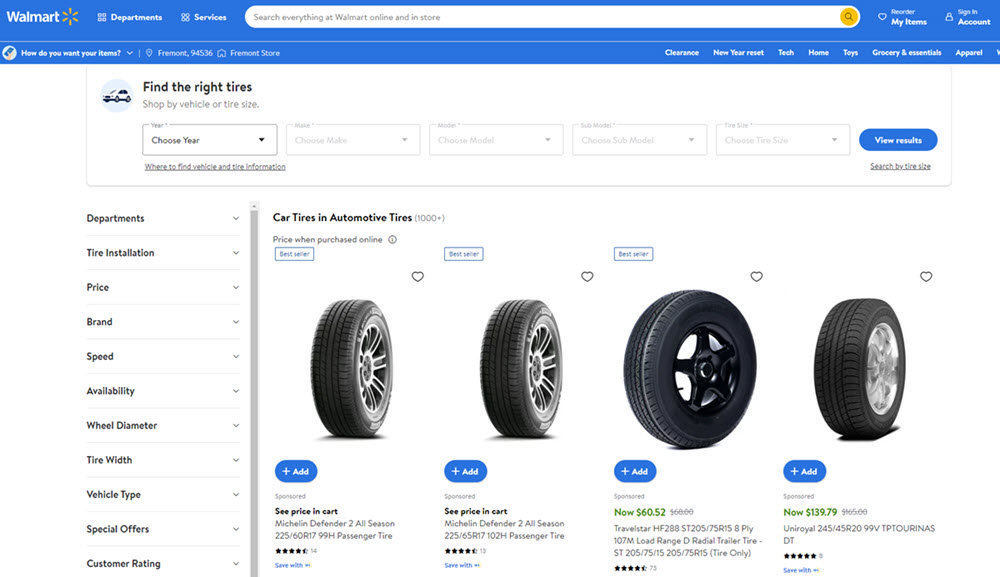Open Where to find vehicle and tire information
The height and width of the screenshot is (577, 1001).
pos(217,165)
